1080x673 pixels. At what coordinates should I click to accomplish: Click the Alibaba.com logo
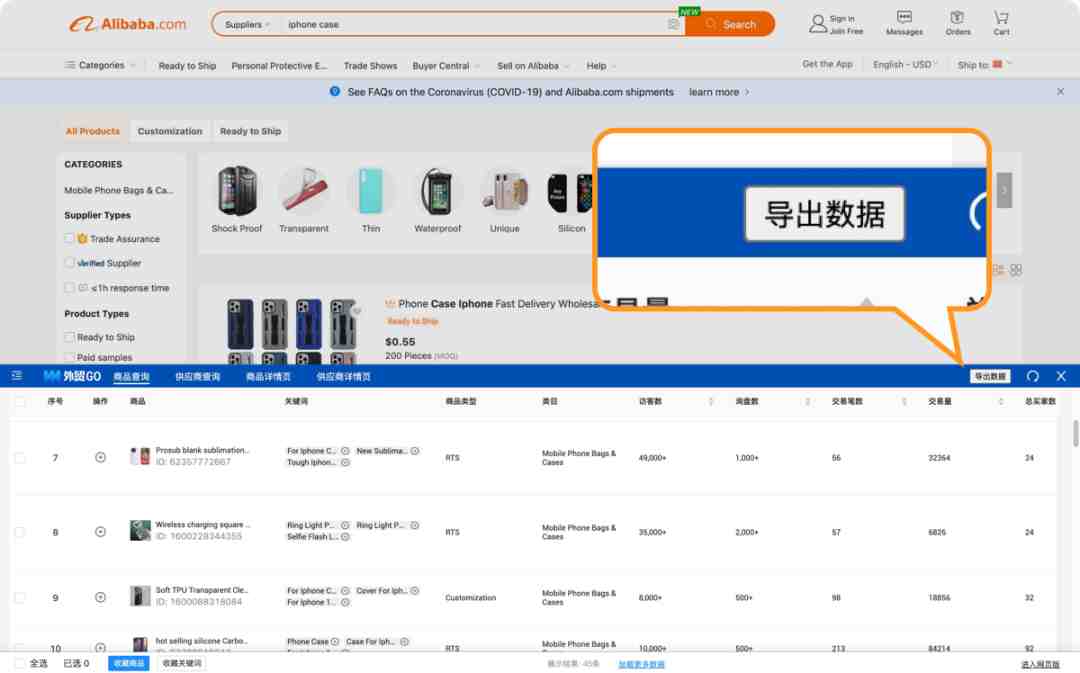(127, 24)
